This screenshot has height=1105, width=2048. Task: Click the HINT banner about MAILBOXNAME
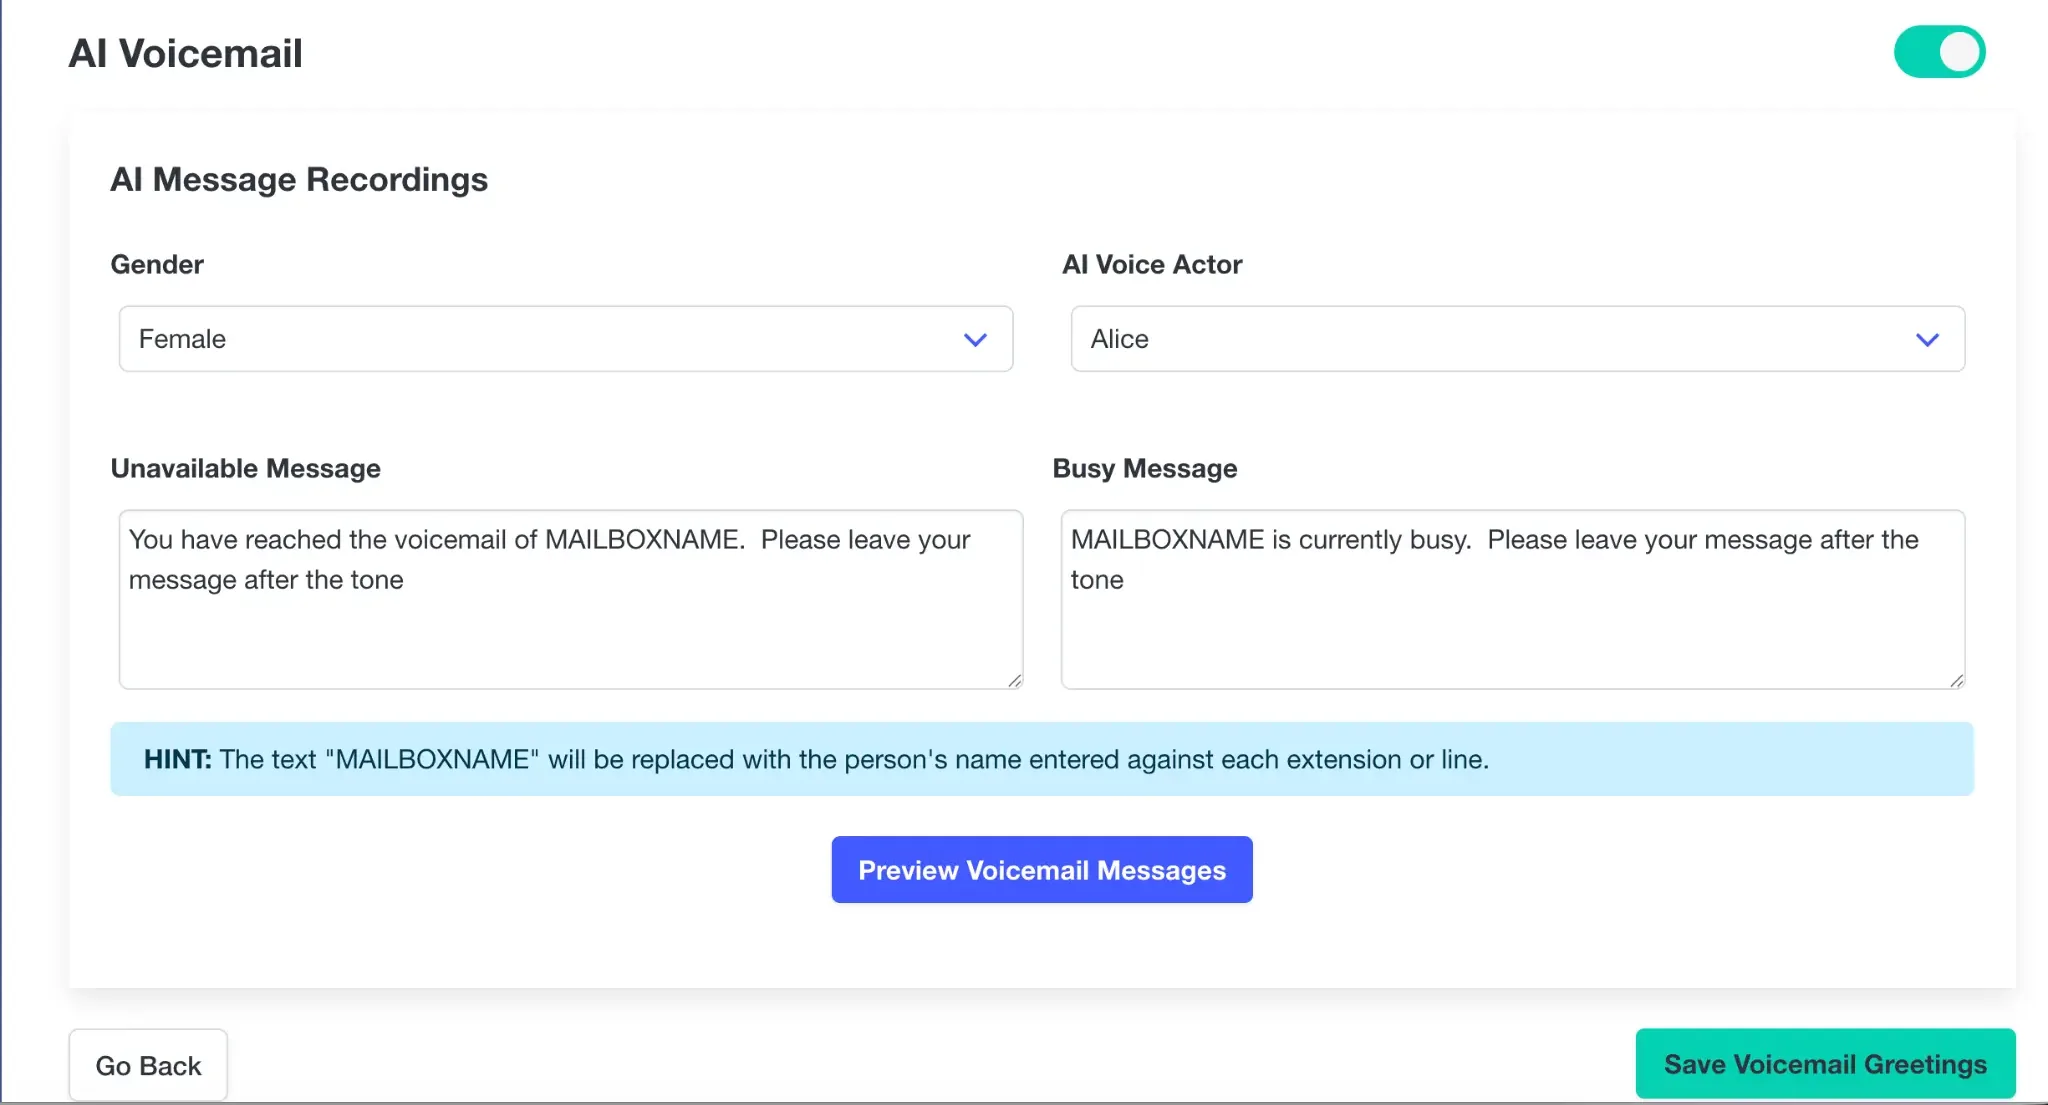tap(1041, 758)
